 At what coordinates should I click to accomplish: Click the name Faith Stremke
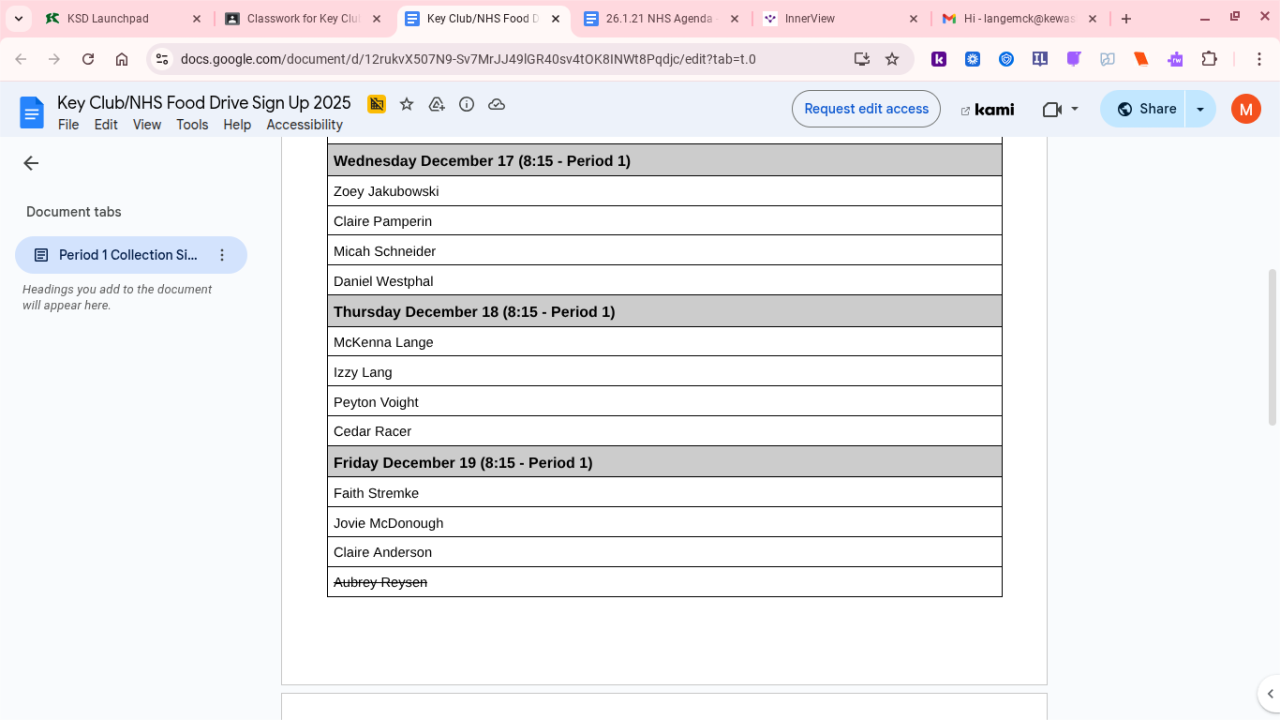376,493
